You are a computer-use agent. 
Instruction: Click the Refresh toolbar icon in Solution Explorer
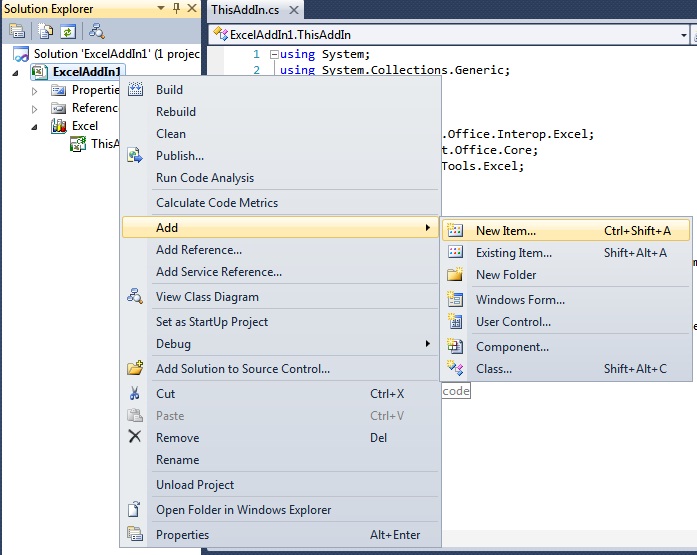pyautogui.click(x=68, y=32)
